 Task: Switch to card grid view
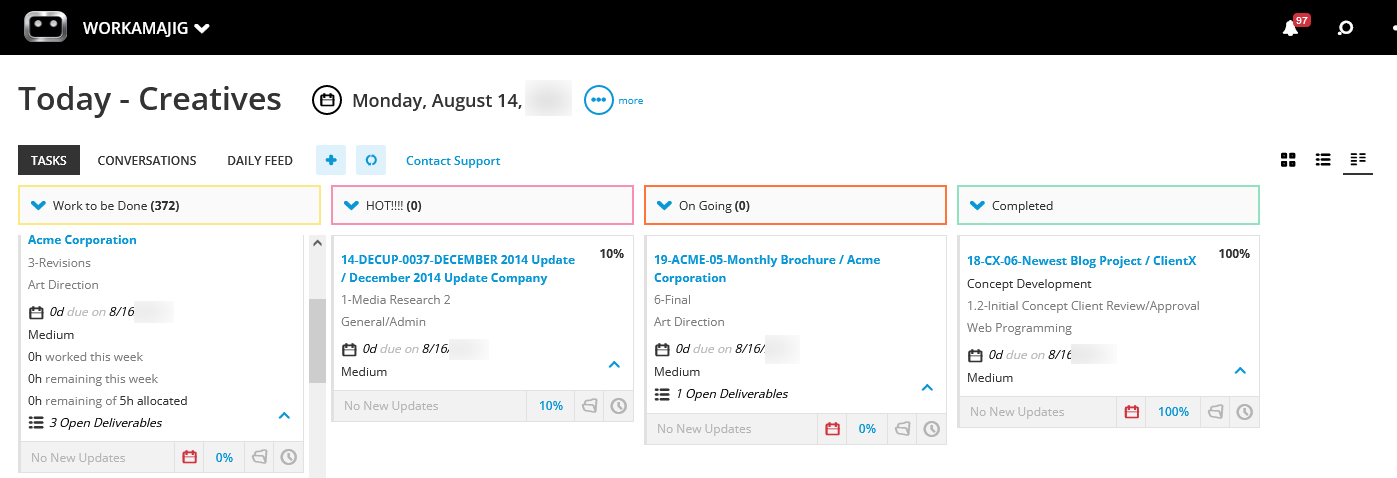(x=1288, y=160)
